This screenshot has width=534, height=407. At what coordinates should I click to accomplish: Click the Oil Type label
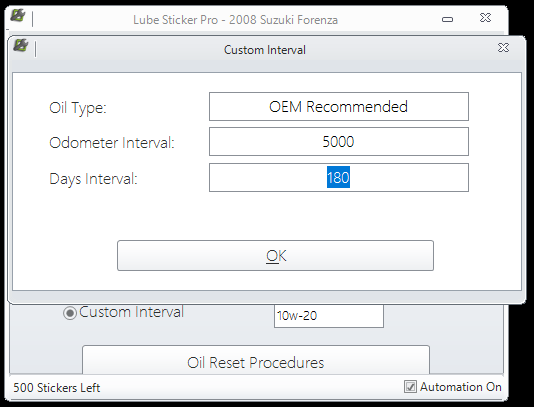coord(78,108)
